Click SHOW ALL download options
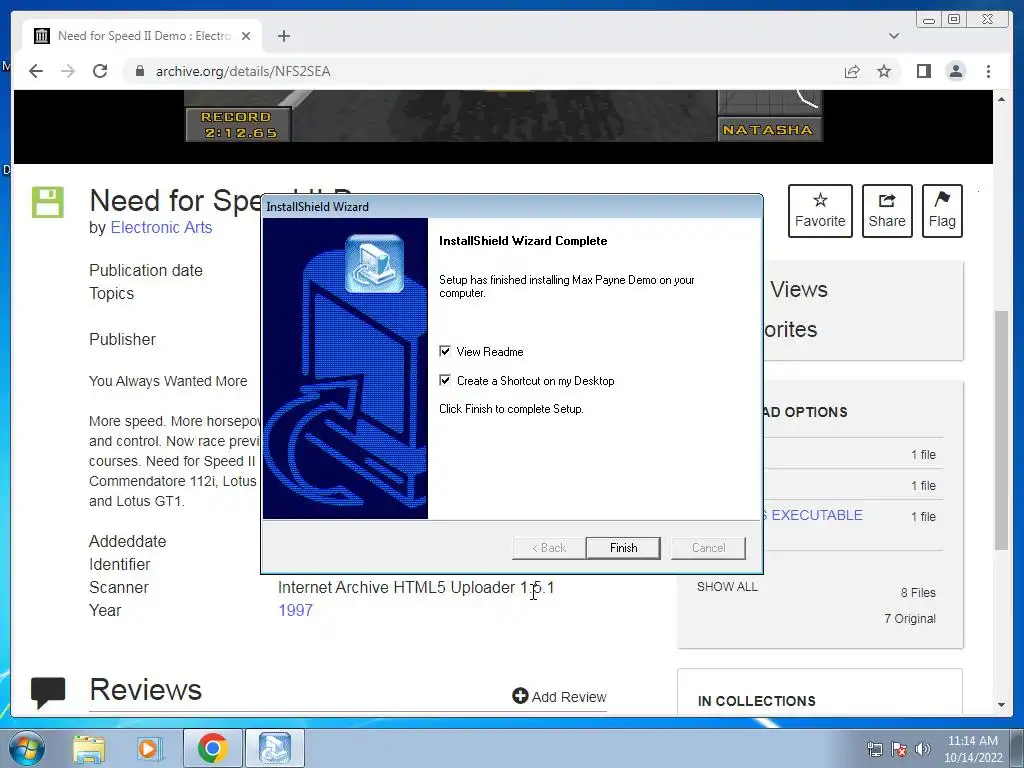Image resolution: width=1024 pixels, height=768 pixels. (727, 586)
